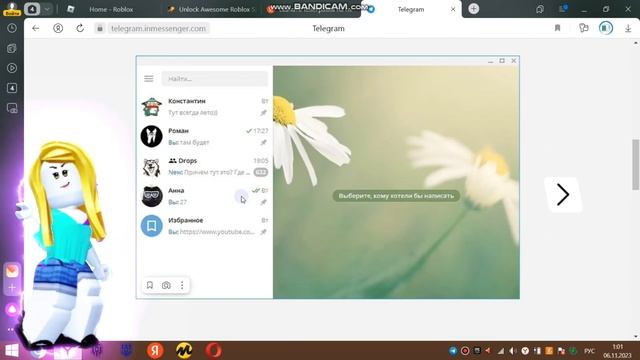Screen dimensions: 640x360
Task: Switch to Home - Roblox tab
Action: click(111, 9)
